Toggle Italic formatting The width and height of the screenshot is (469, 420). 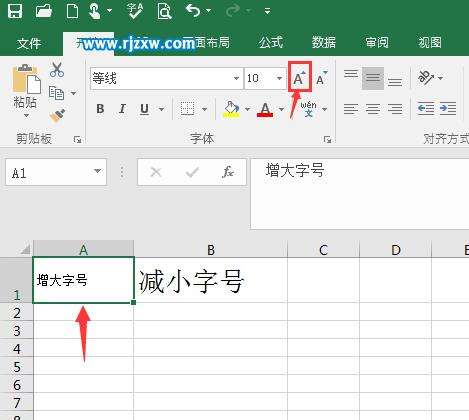point(122,109)
